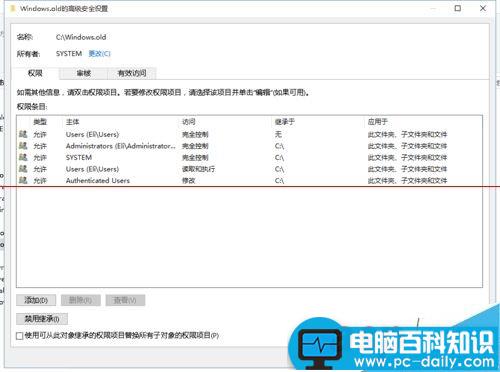This screenshot has height=372, width=500.
Task: Open the 审核 tab
Action: [84, 73]
